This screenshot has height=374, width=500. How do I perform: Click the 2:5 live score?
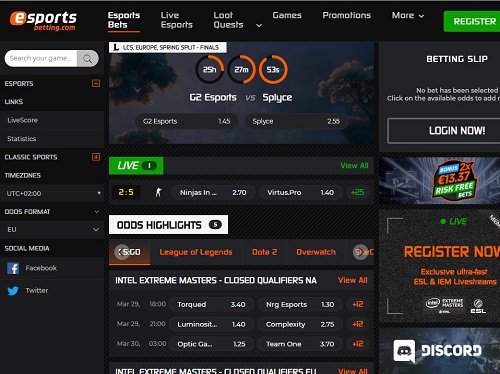tap(126, 192)
